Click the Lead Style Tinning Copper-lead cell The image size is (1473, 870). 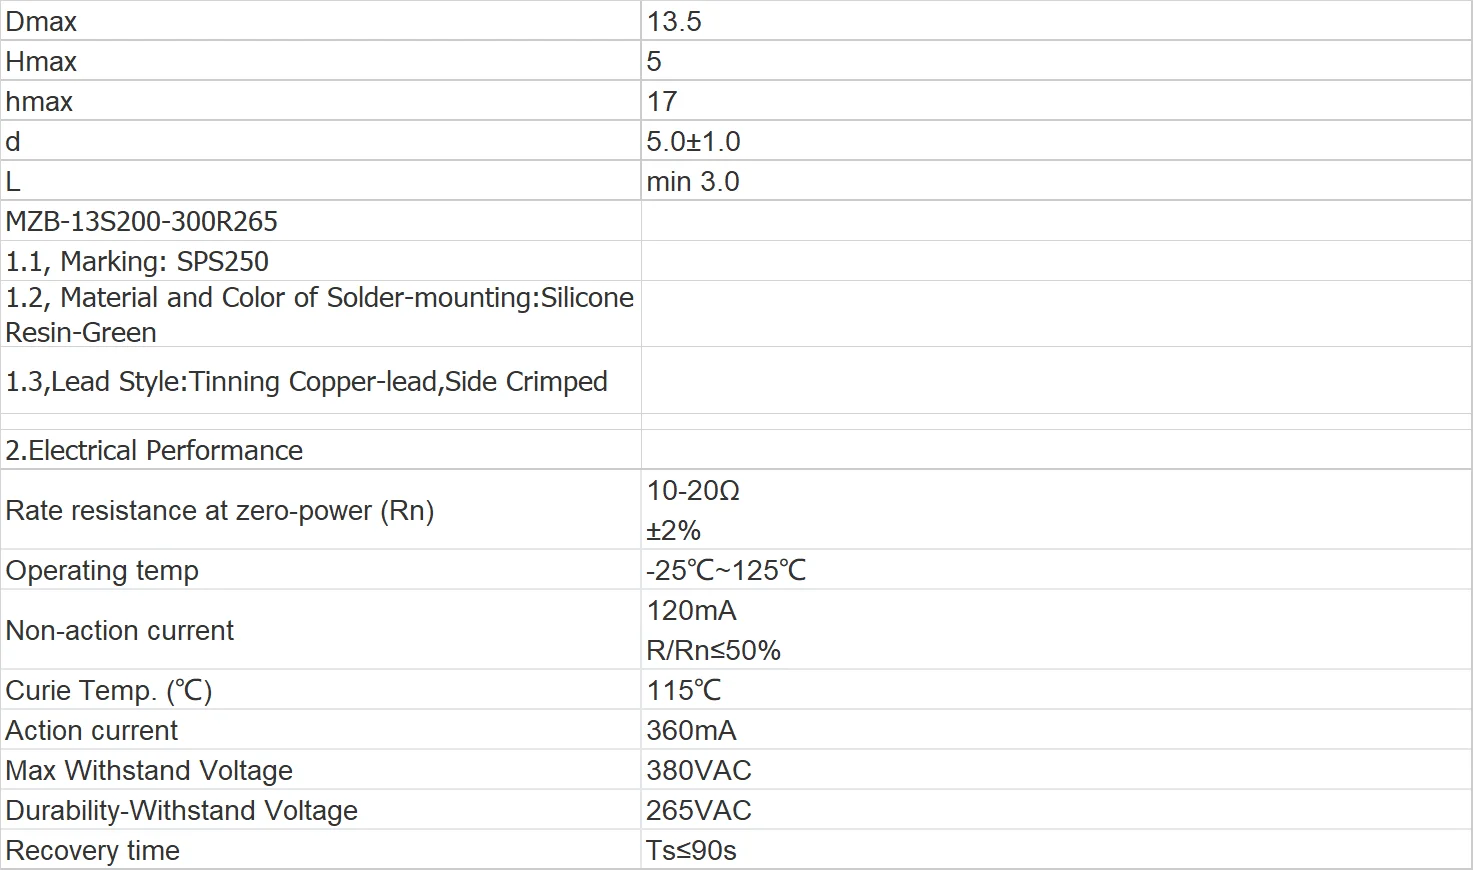pos(306,381)
